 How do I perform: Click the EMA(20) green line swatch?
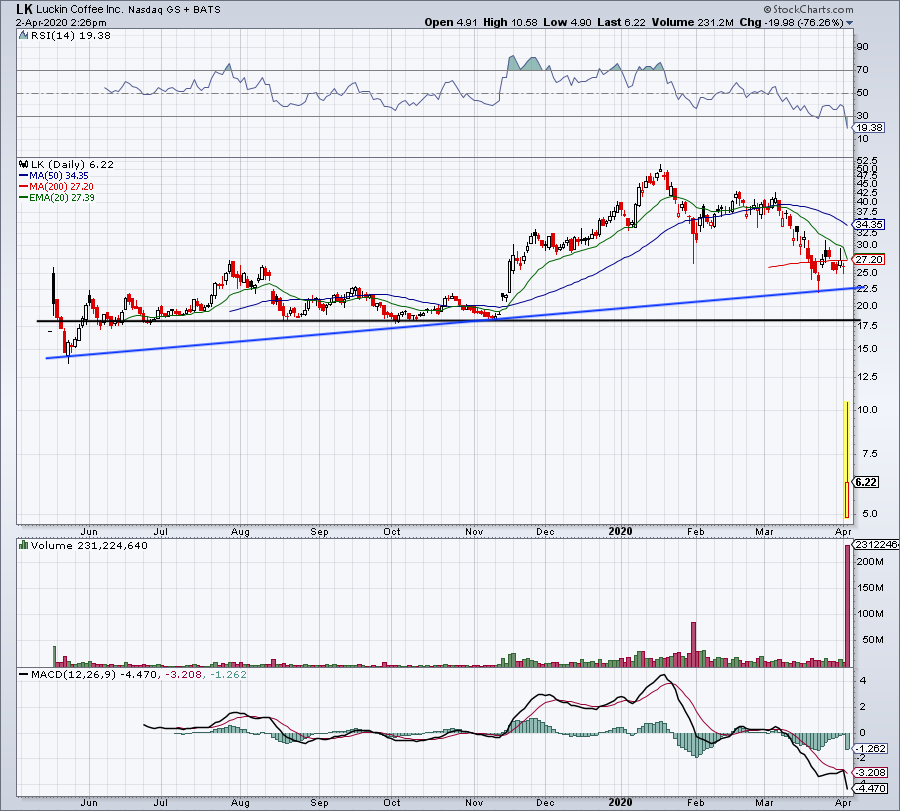(24, 197)
